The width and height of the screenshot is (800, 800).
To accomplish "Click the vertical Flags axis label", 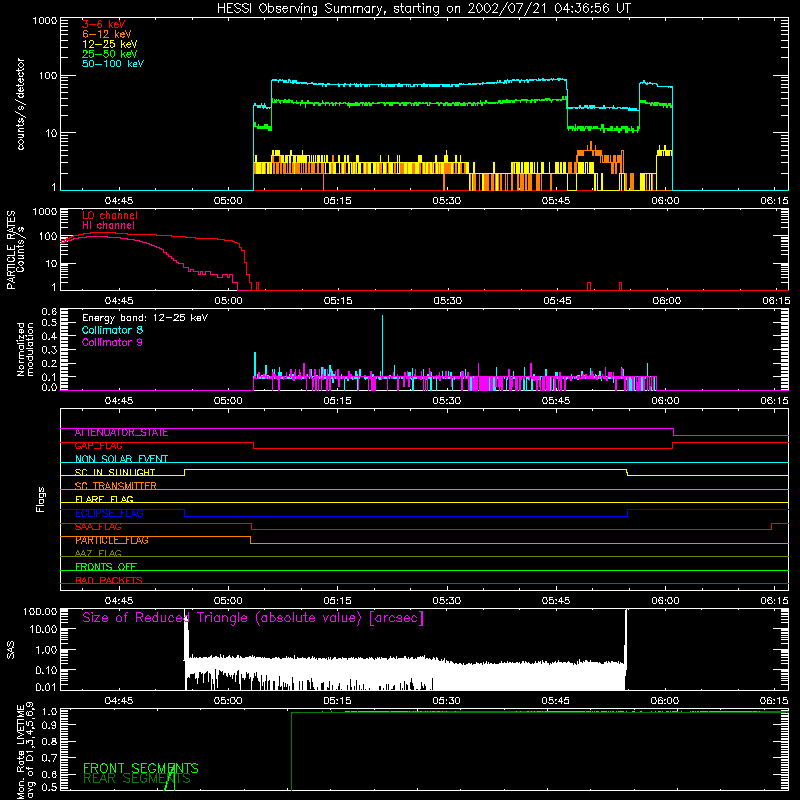I will (x=41, y=499).
